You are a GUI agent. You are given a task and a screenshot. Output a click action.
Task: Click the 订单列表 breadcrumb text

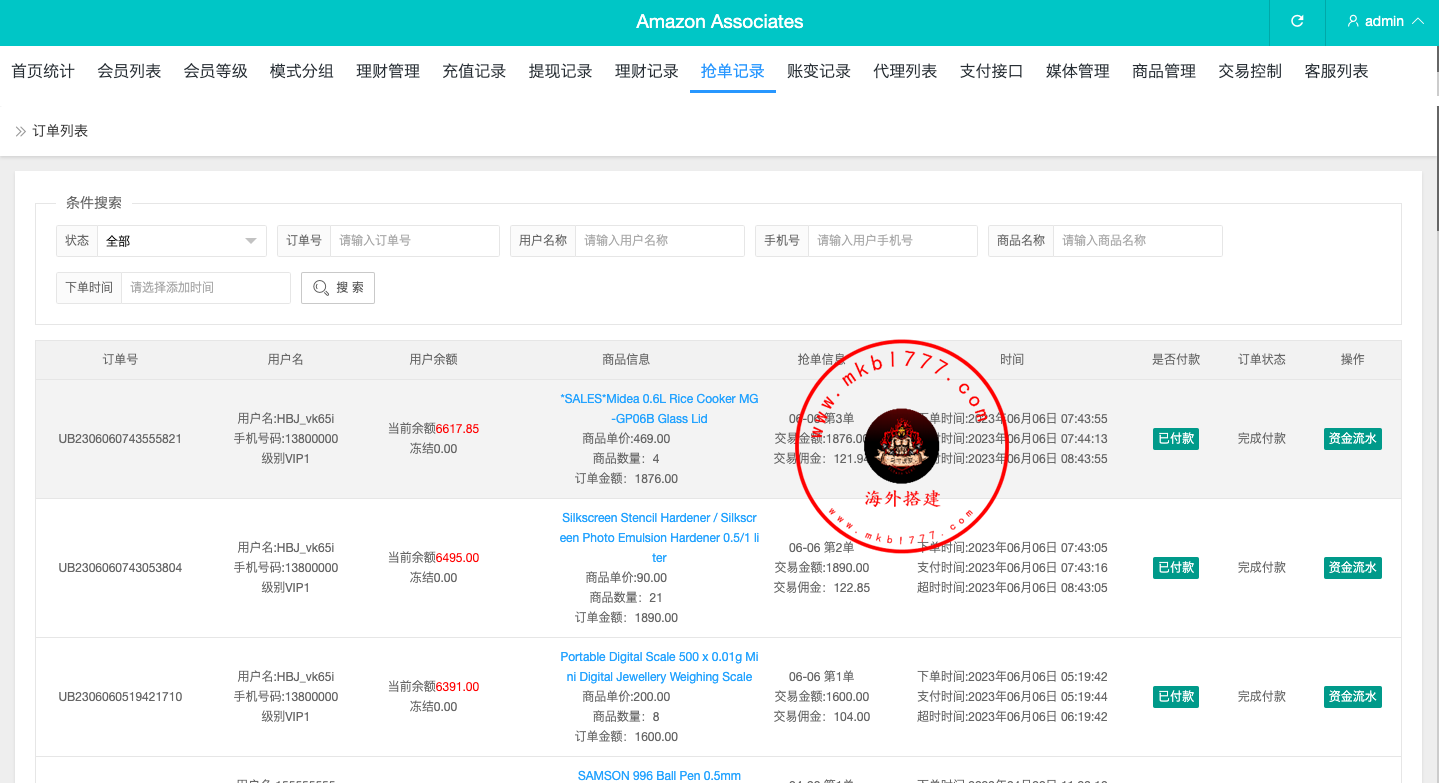click(x=60, y=131)
